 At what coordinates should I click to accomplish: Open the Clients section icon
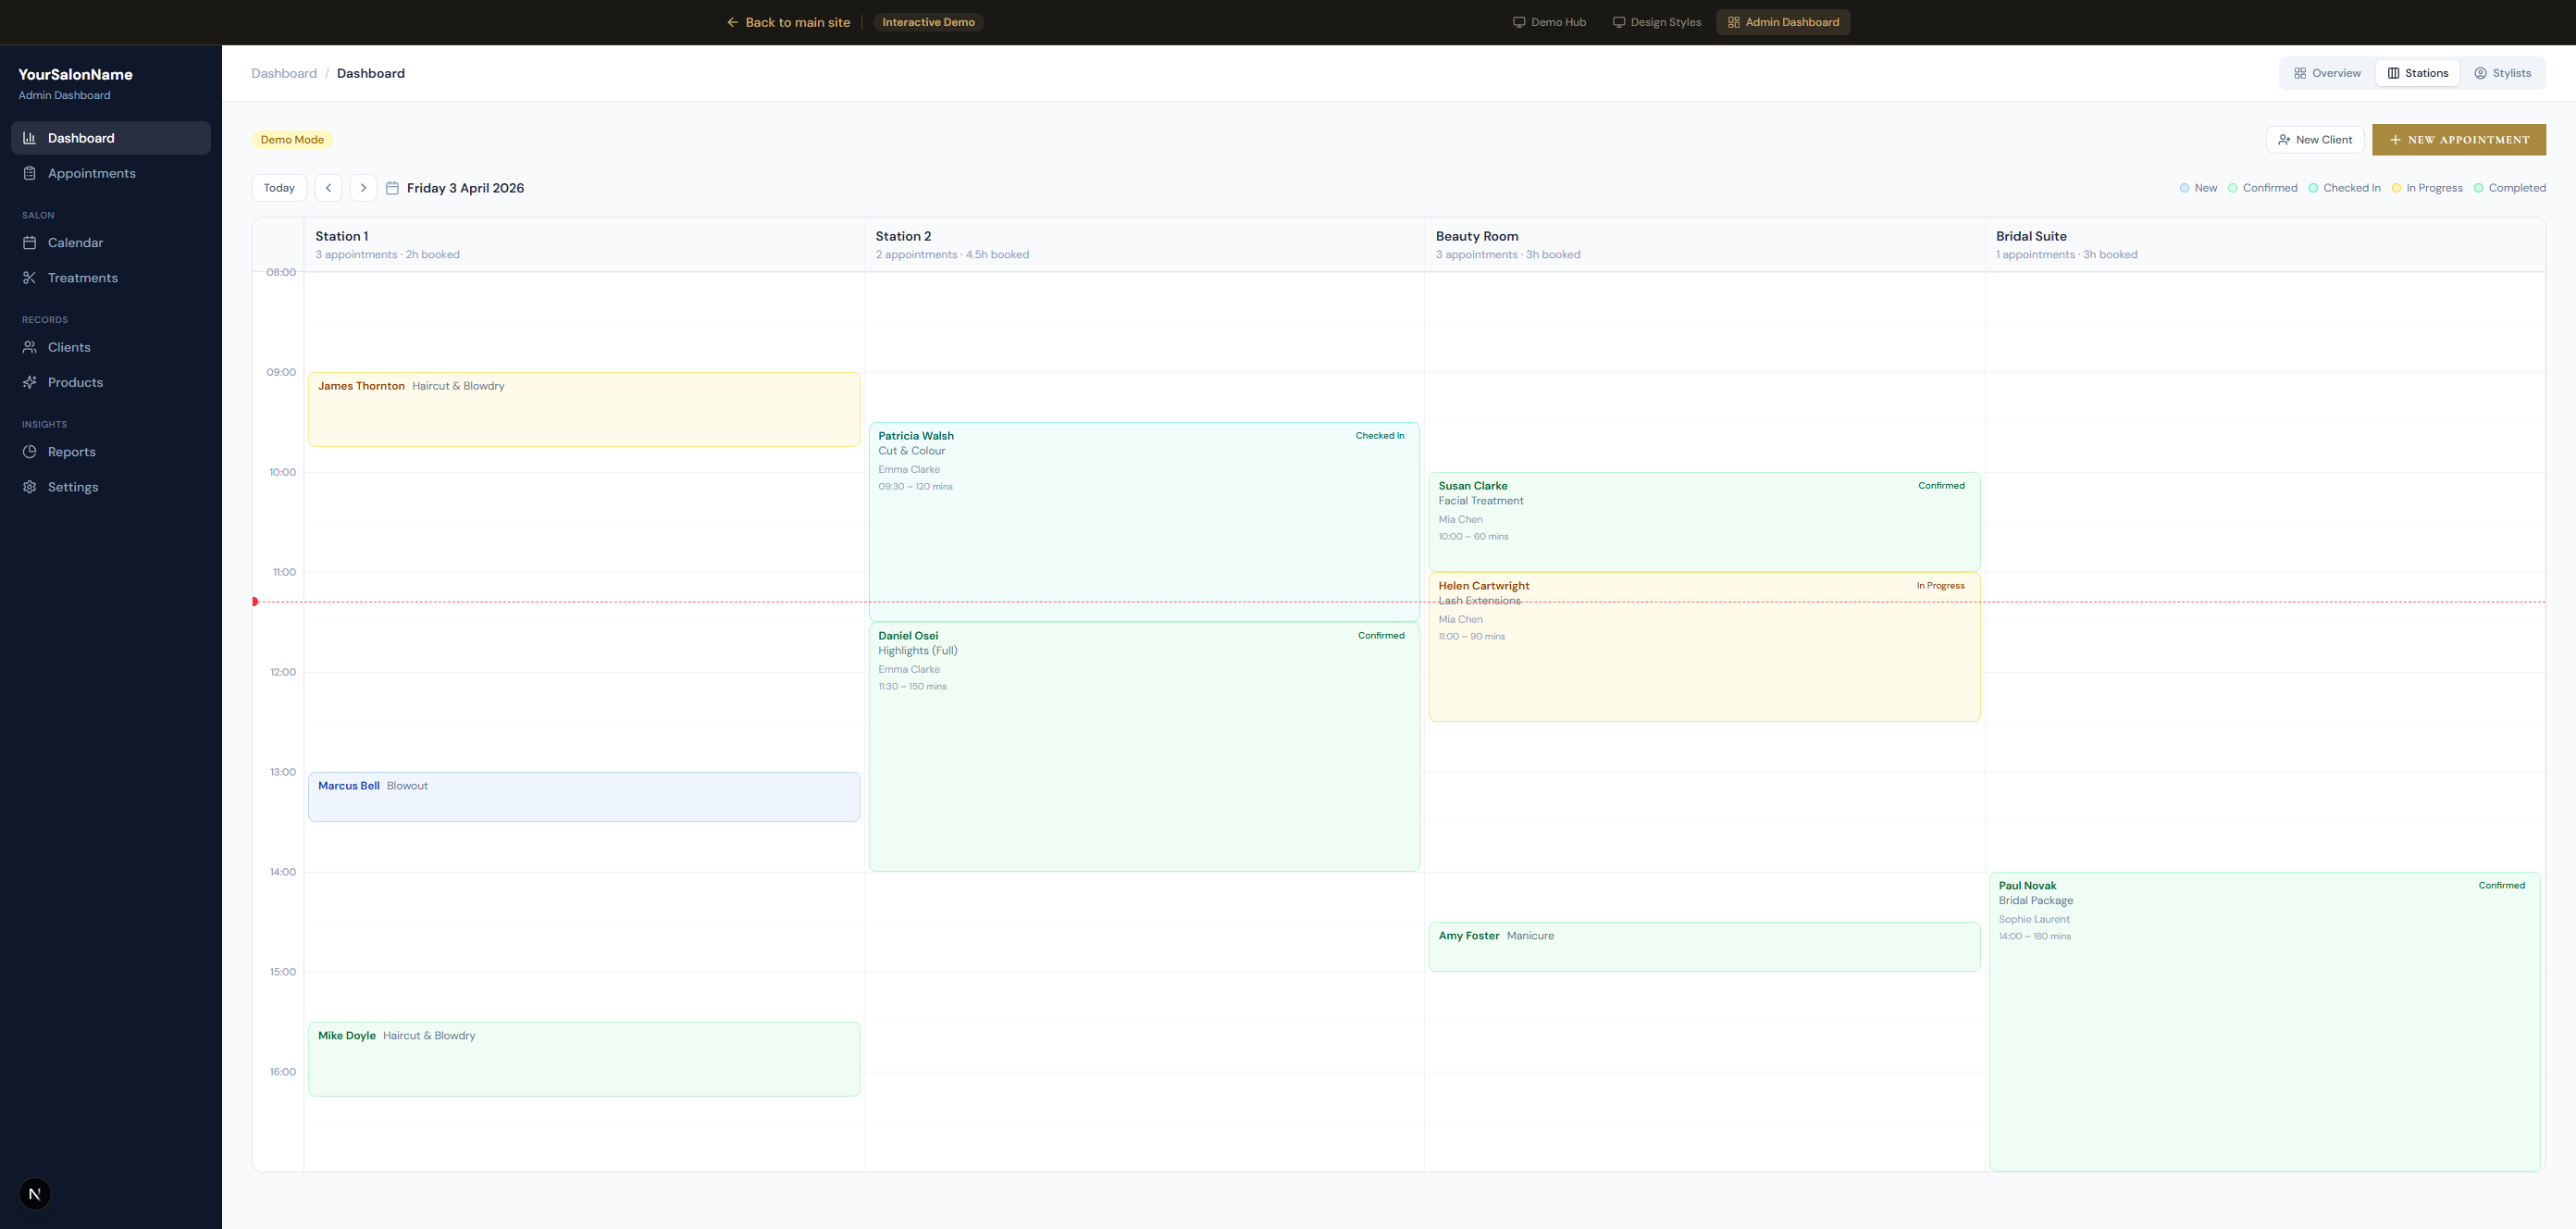pos(30,347)
